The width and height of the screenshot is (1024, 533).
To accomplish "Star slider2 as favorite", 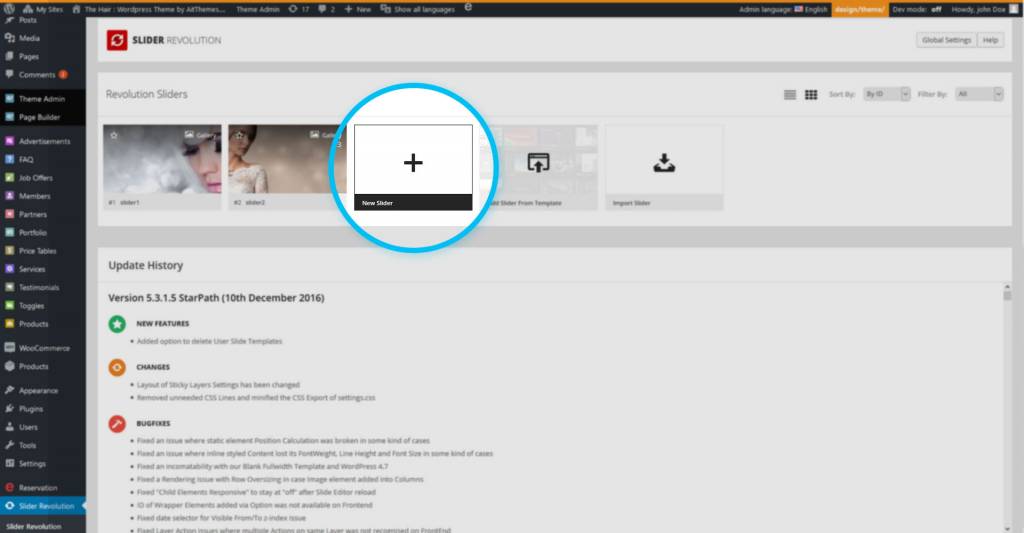I will (239, 135).
